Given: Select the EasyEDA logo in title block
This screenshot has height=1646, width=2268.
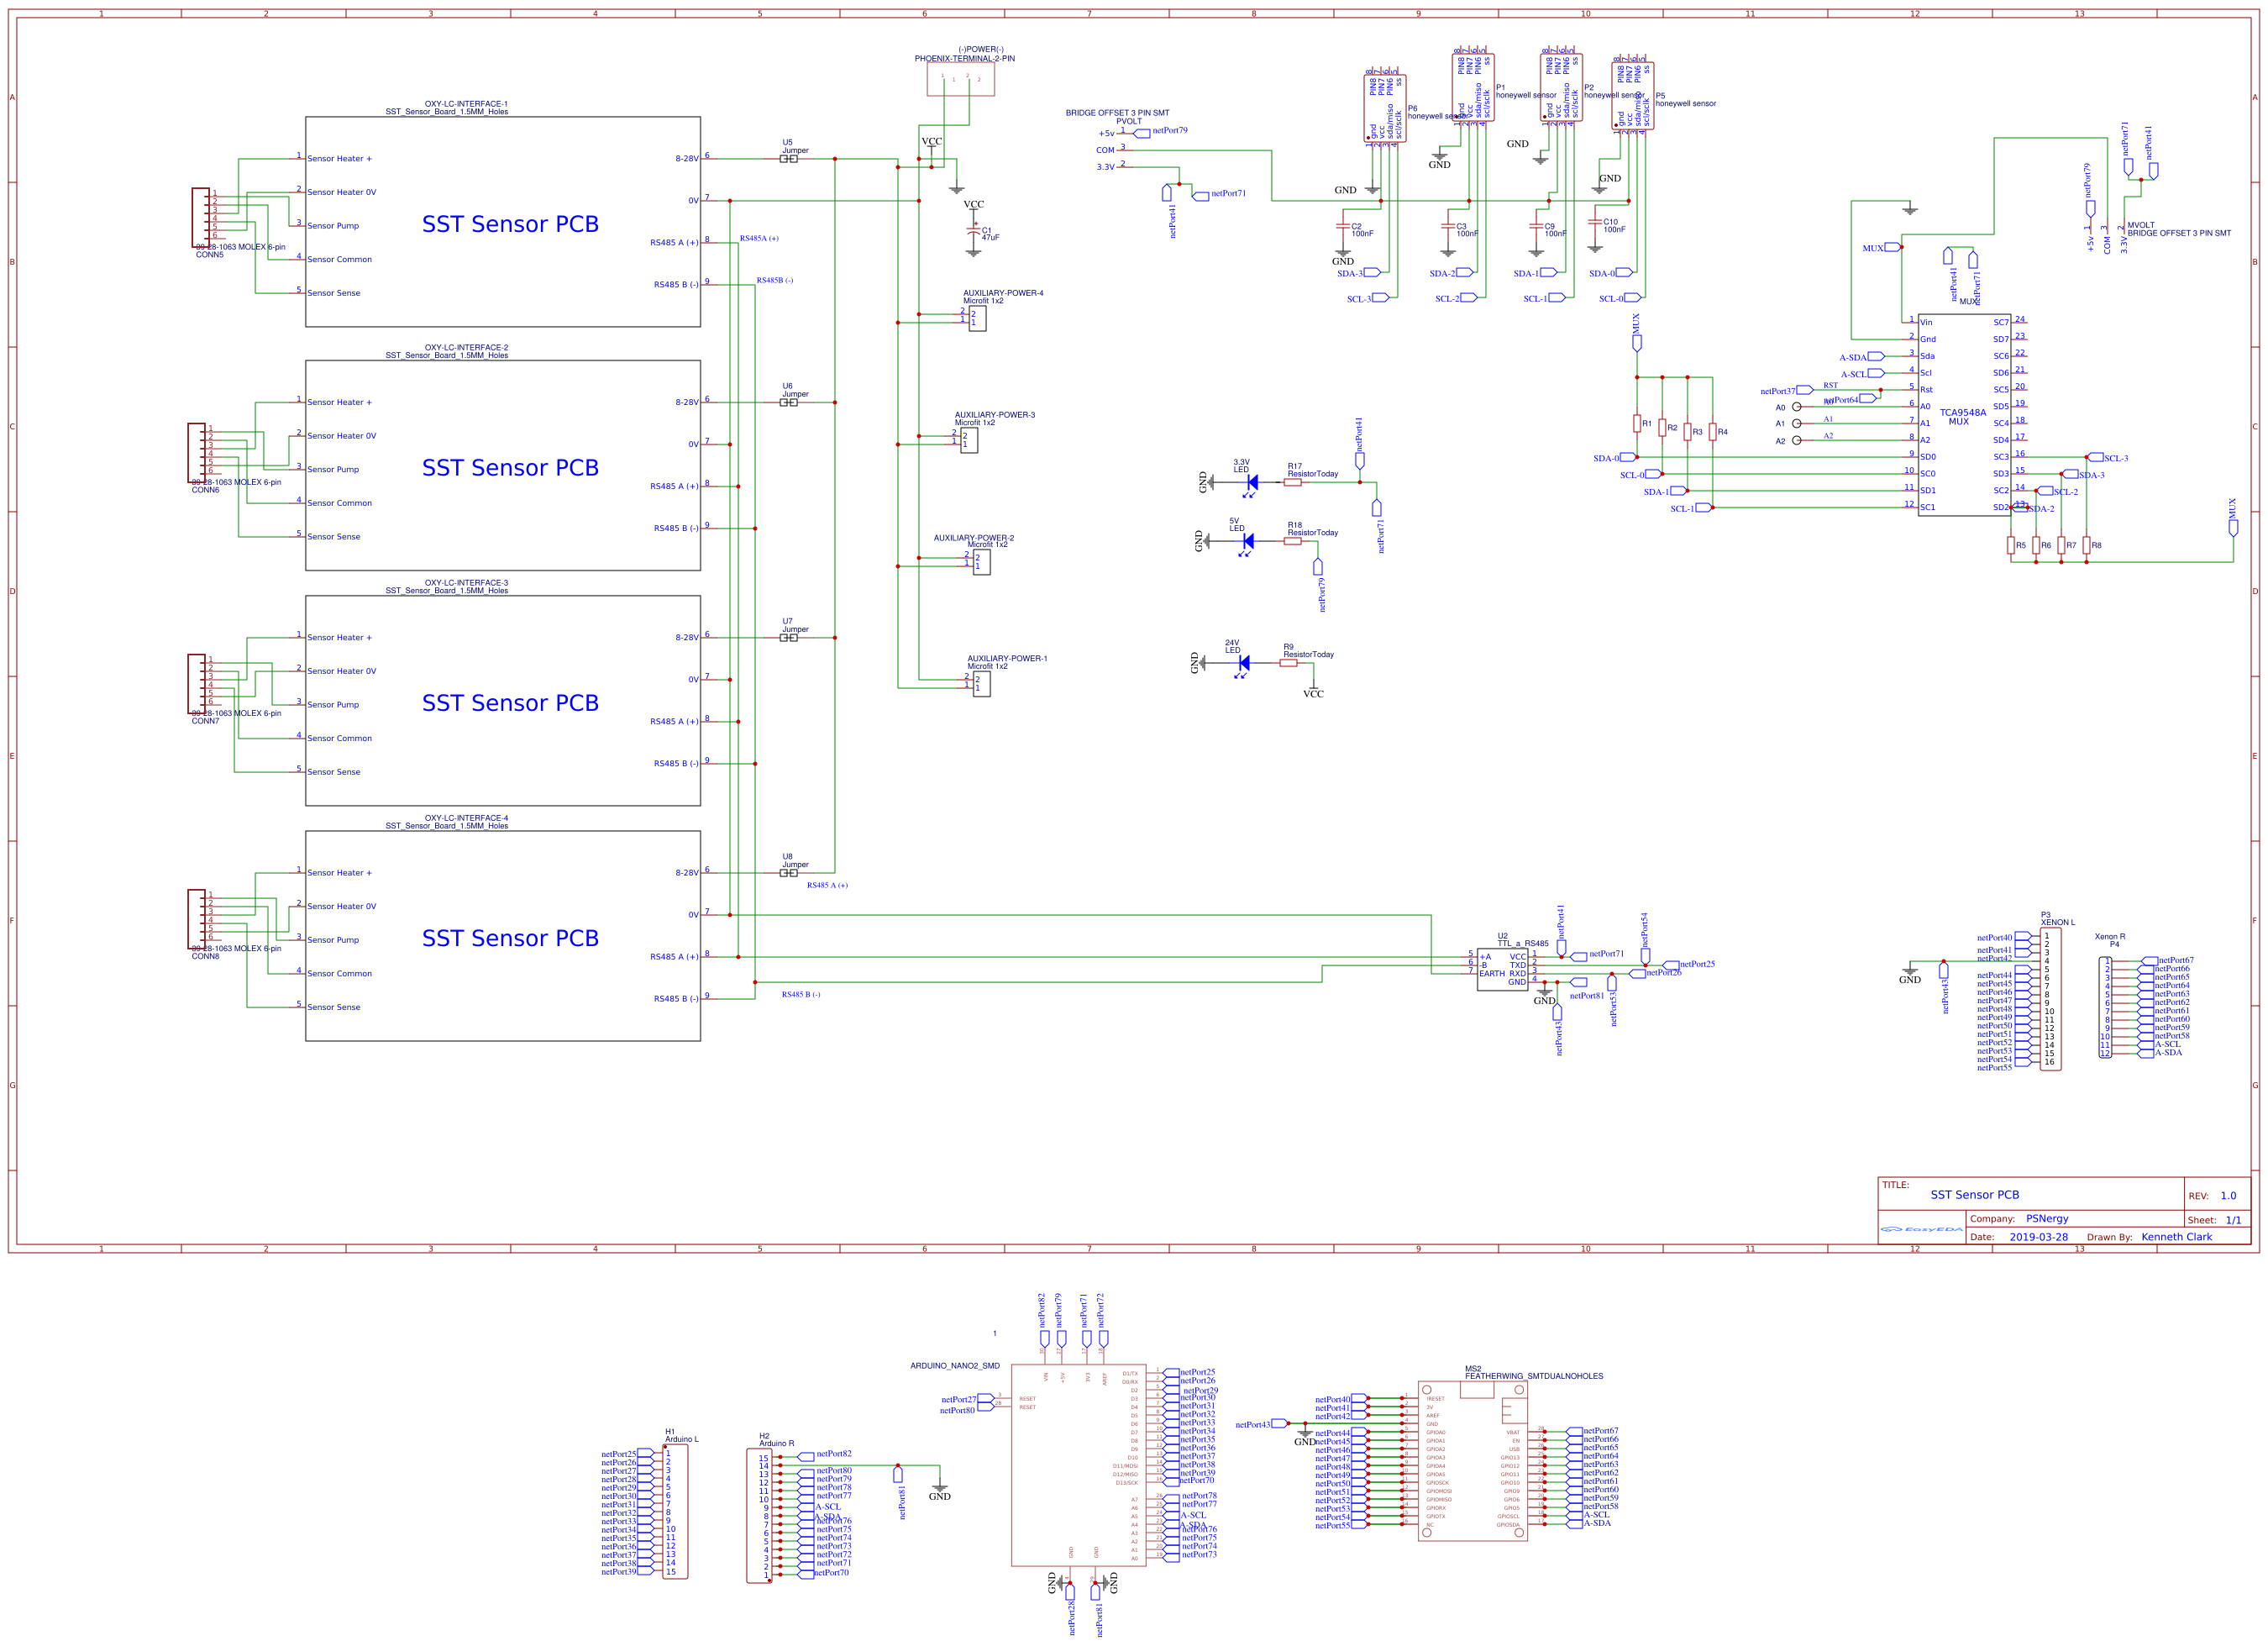Looking at the screenshot, I should [1920, 1229].
